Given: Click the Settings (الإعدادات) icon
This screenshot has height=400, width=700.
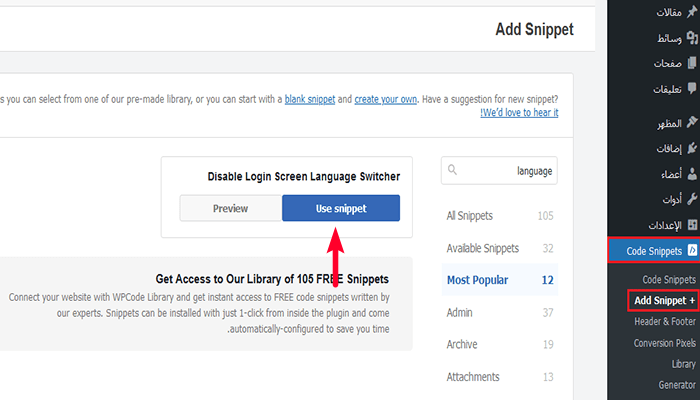Looking at the screenshot, I should click(692, 225).
